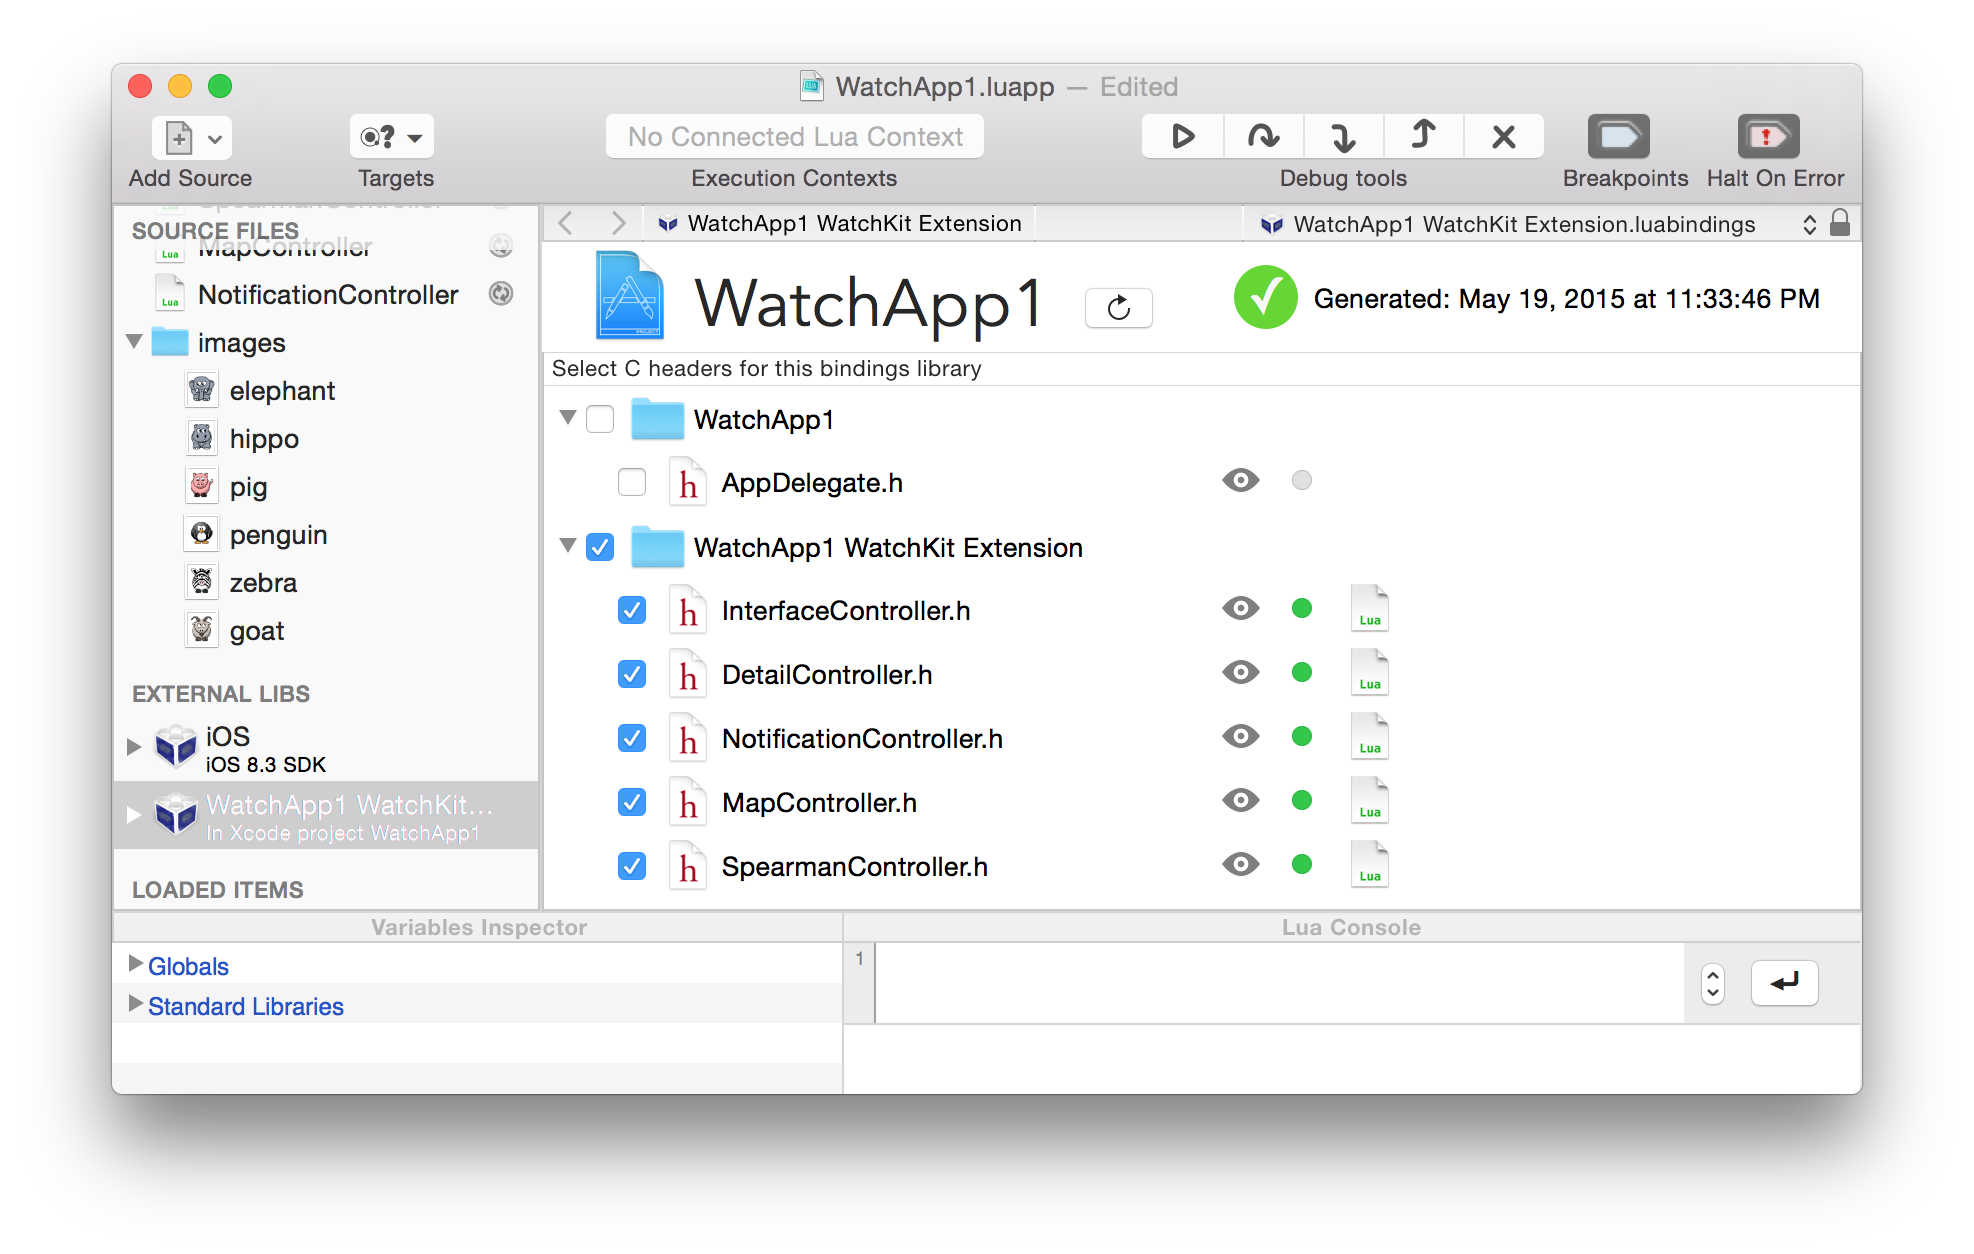Check the AppDelegate.h checkbox

point(632,482)
